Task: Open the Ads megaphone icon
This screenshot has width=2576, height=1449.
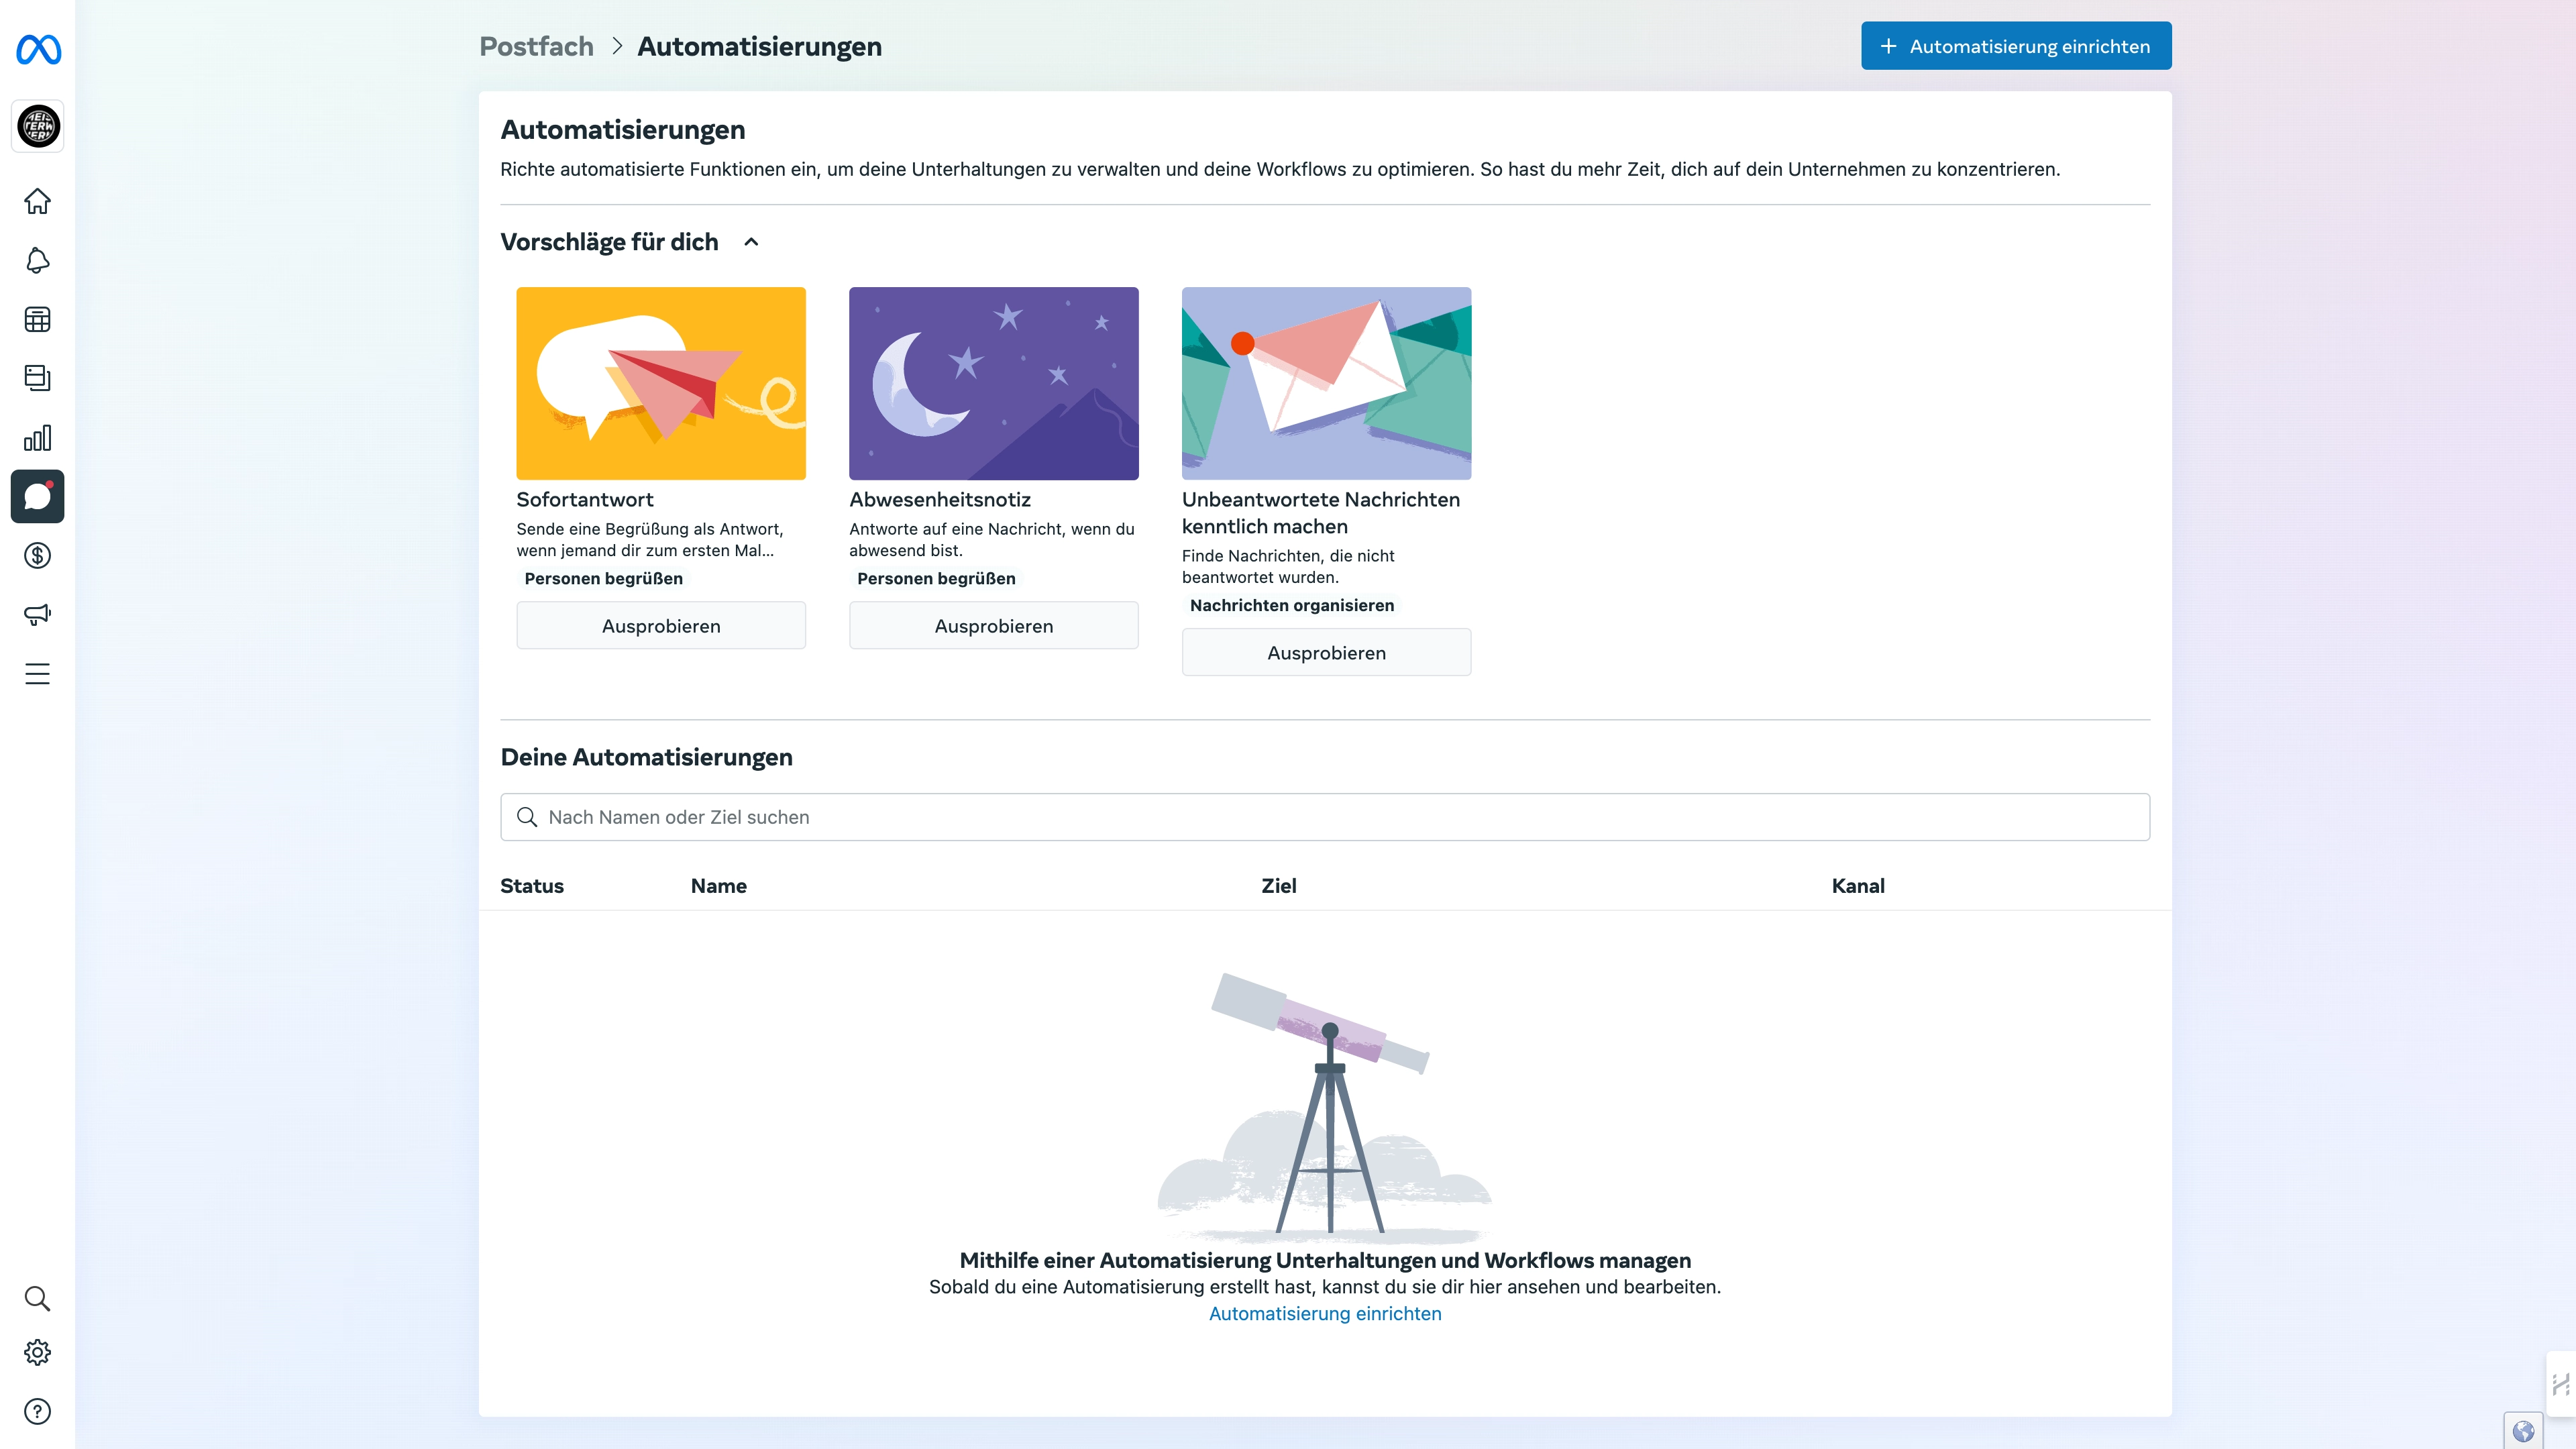Action: [x=38, y=614]
